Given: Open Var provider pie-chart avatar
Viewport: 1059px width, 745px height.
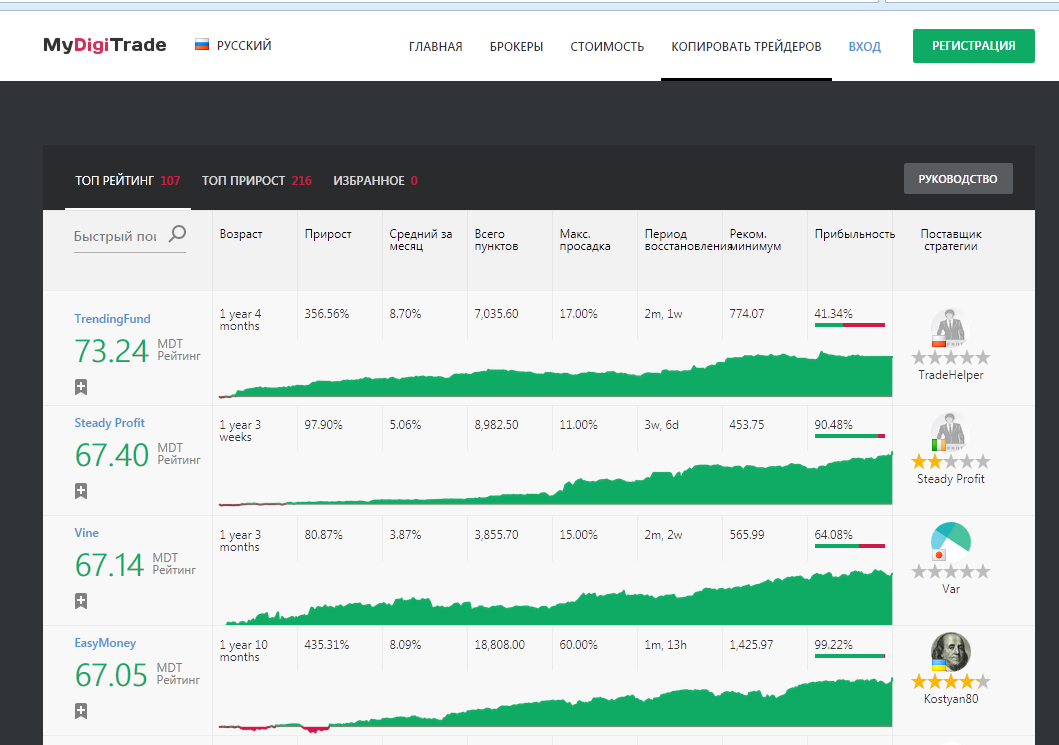Looking at the screenshot, I should [x=950, y=542].
